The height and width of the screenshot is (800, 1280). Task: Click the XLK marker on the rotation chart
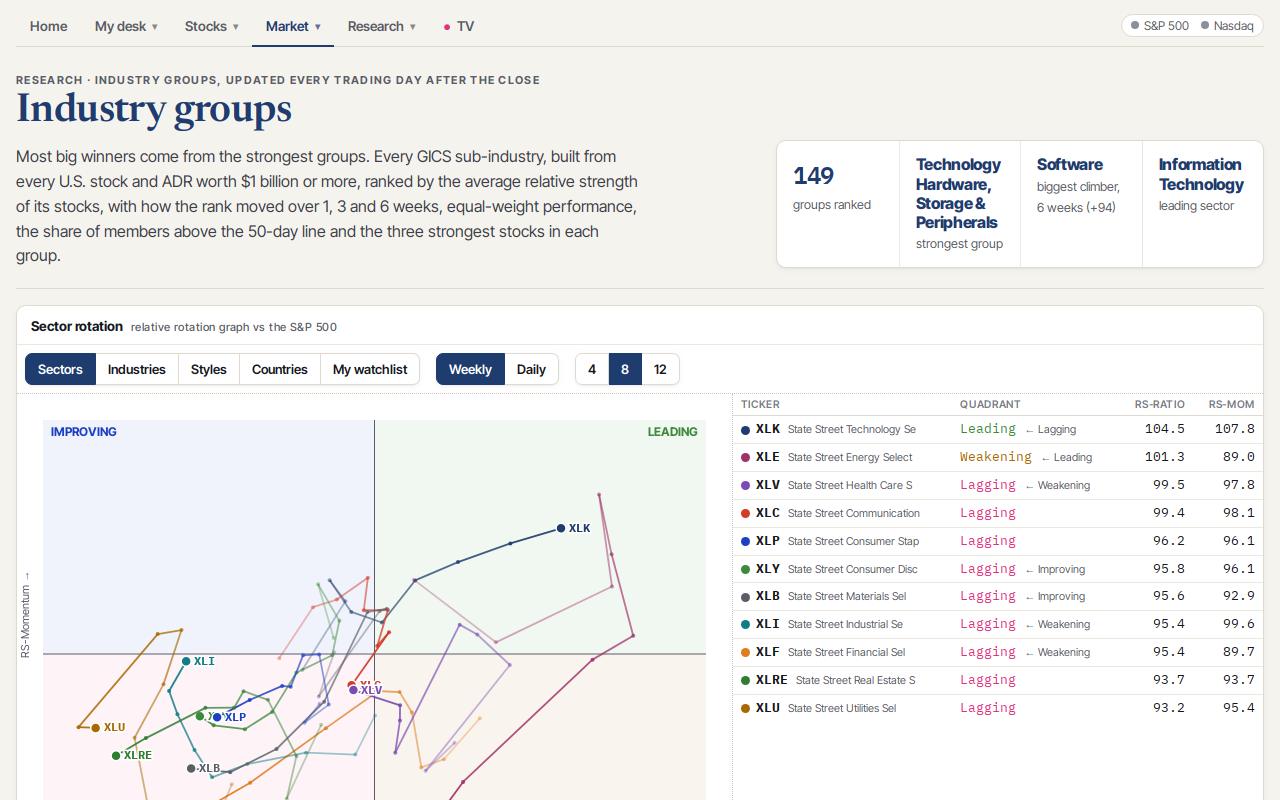click(561, 528)
